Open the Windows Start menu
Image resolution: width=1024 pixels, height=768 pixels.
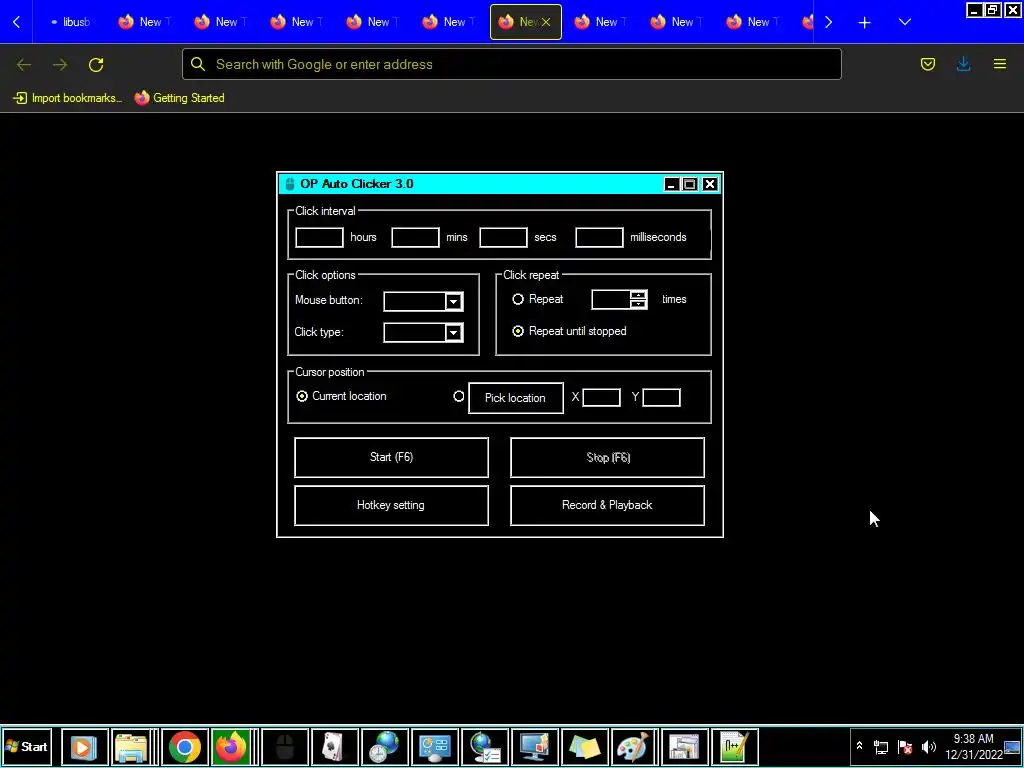27,747
